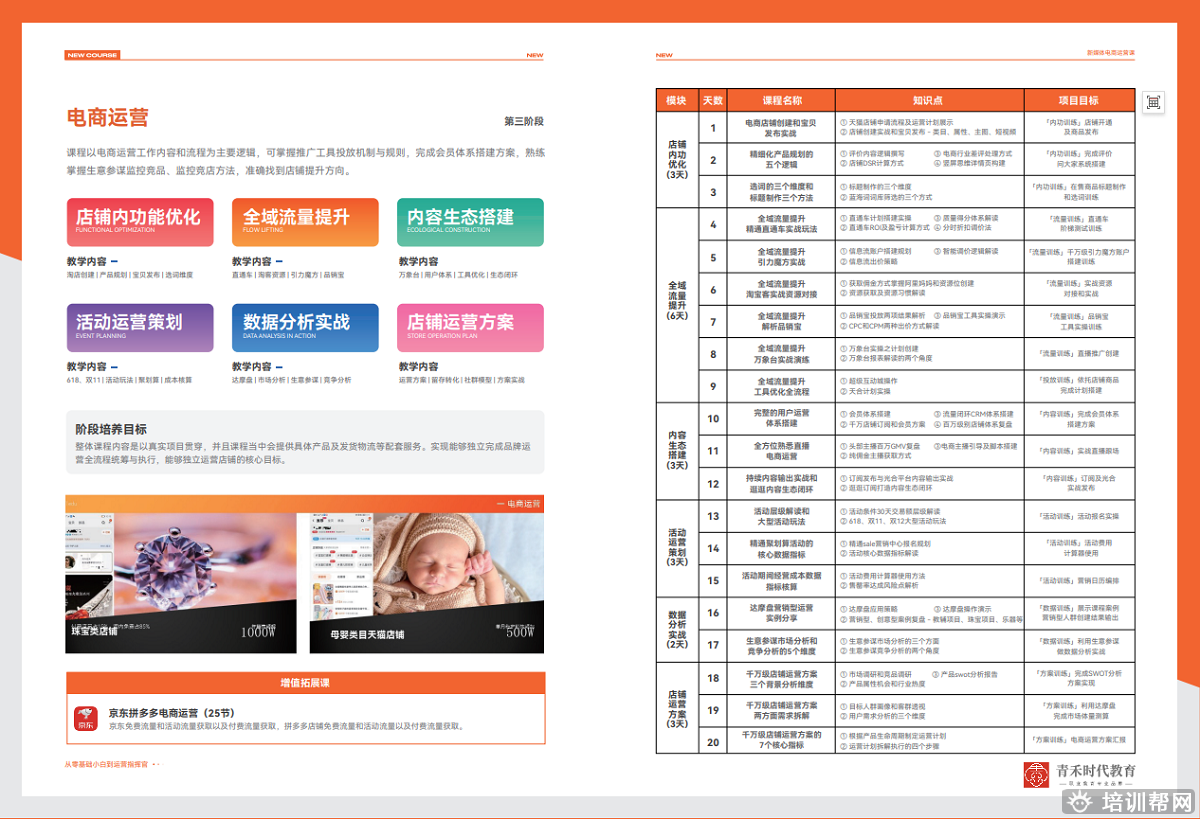Click the 店铺运营方案(3天) module cell
Screen dimensions: 1200x819
677,707
